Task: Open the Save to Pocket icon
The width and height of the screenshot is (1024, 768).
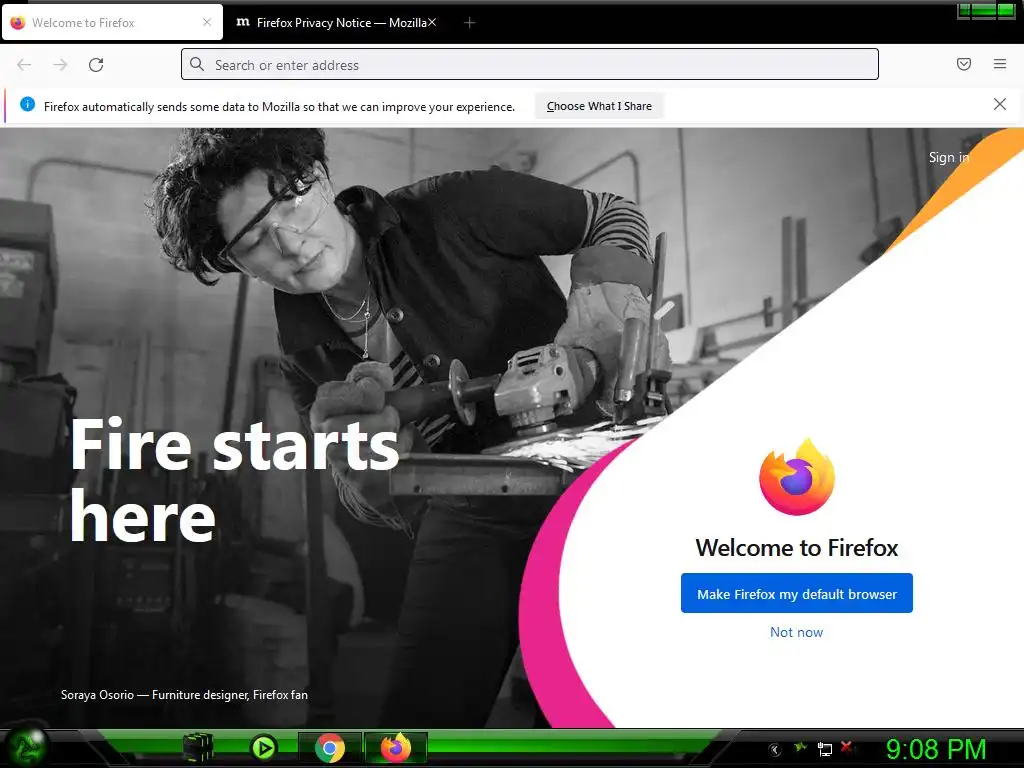Action: [x=963, y=64]
